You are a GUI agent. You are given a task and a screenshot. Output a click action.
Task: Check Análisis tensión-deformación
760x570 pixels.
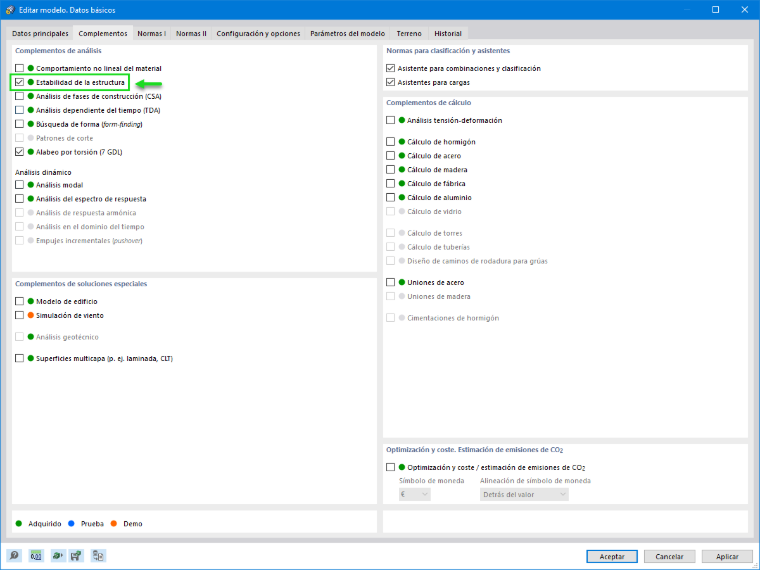(391, 120)
